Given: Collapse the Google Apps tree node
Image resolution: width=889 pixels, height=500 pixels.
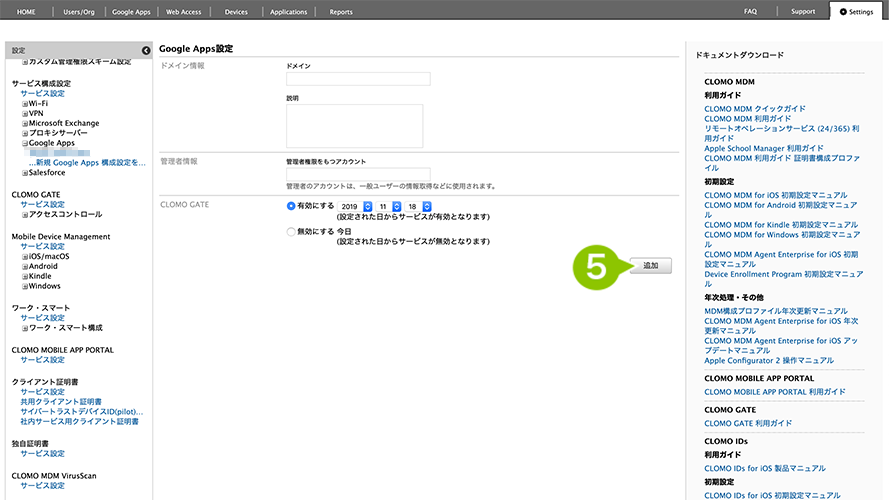Looking at the screenshot, I should 25,143.
